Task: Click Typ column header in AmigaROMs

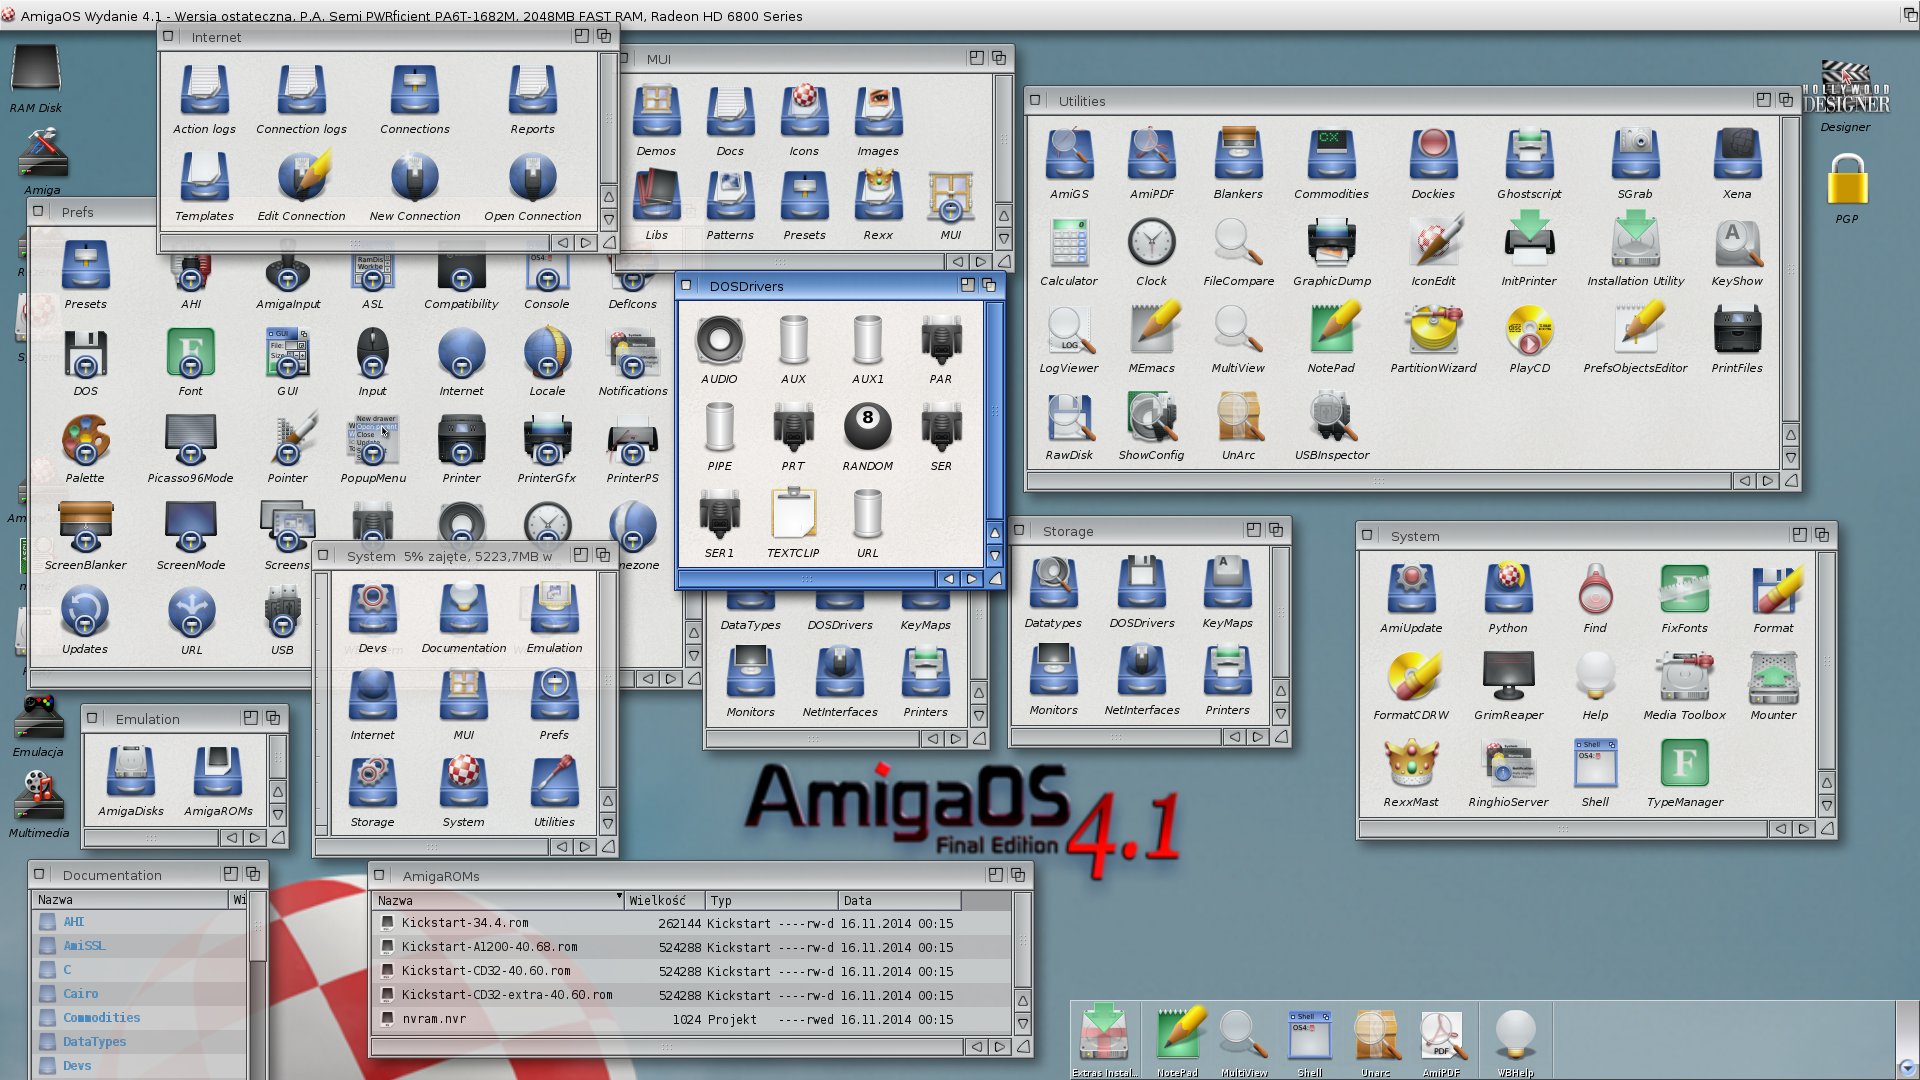Action: 772,900
